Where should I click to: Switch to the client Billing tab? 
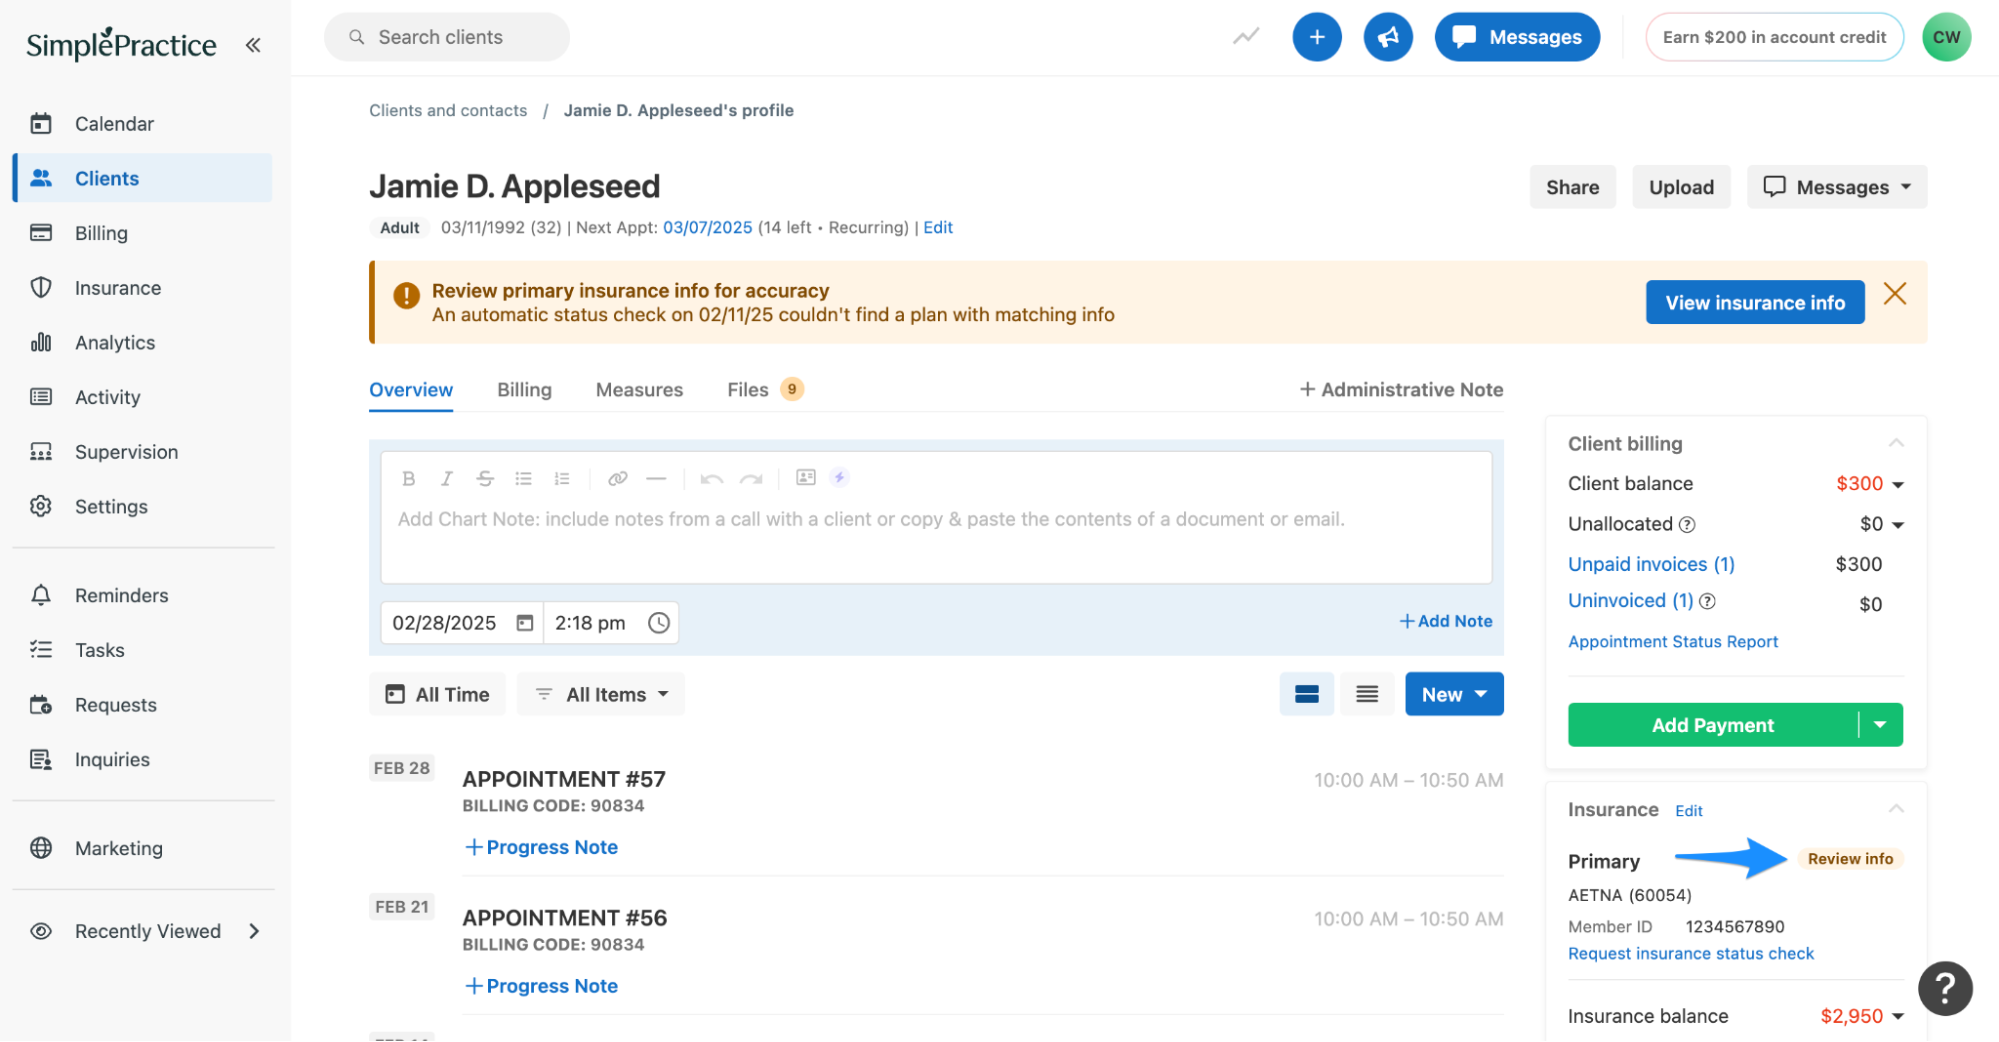(x=524, y=390)
